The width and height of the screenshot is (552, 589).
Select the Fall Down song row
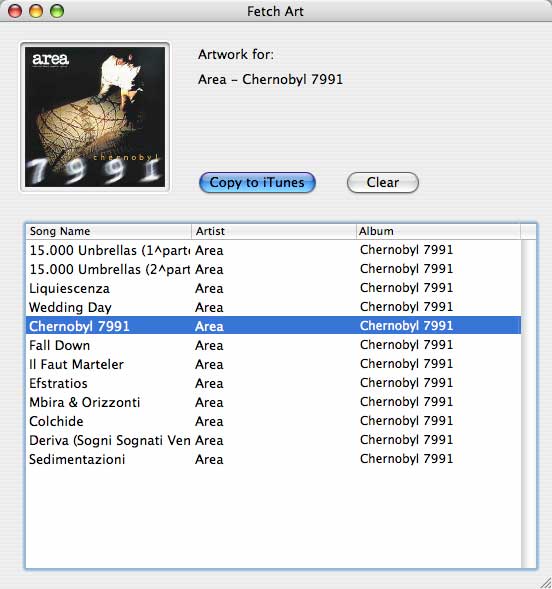click(x=273, y=345)
